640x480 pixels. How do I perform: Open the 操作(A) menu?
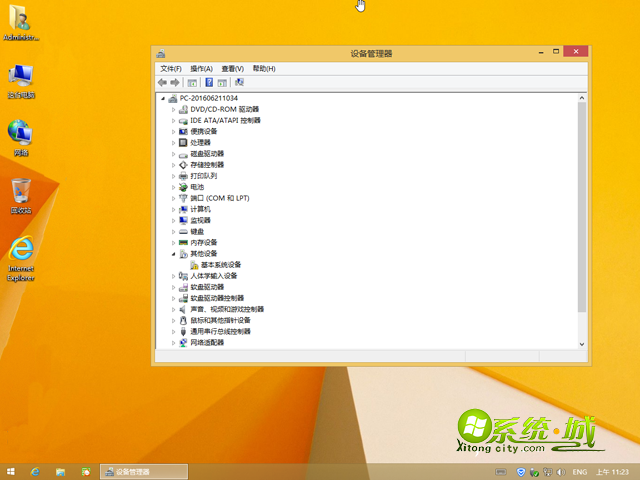click(202, 69)
